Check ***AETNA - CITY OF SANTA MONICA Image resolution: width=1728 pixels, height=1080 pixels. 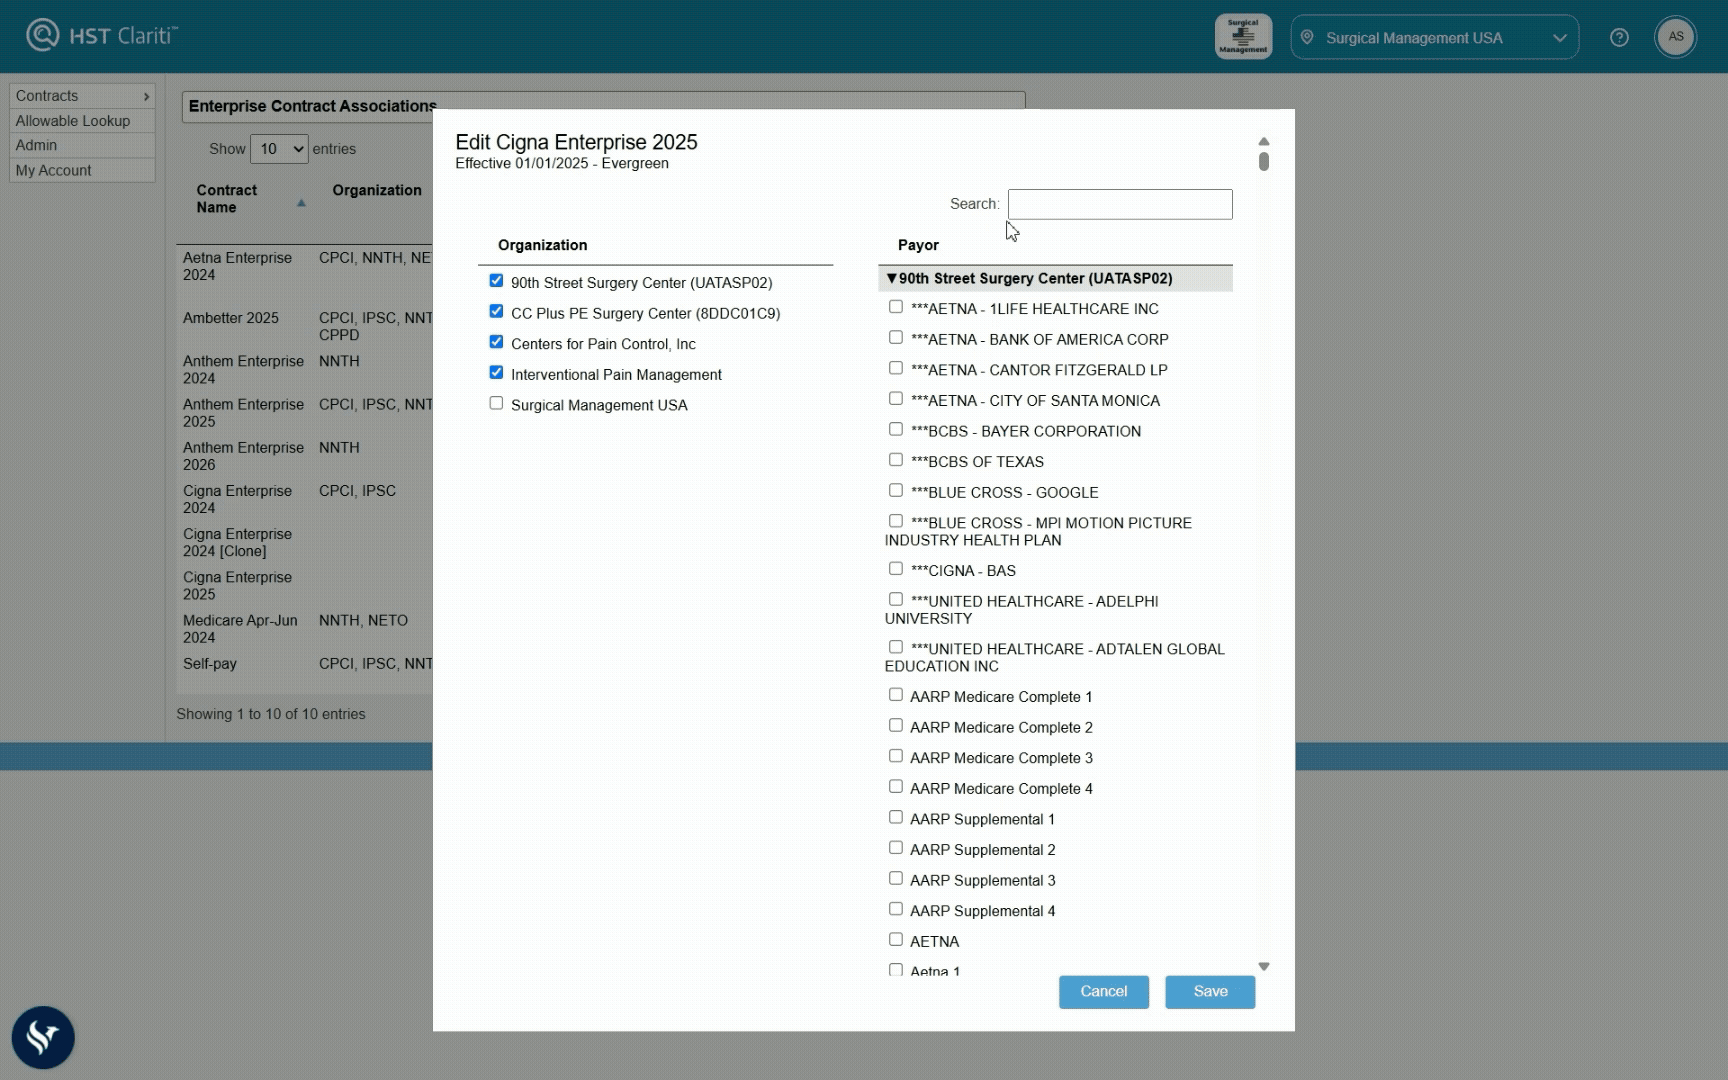[x=896, y=399]
